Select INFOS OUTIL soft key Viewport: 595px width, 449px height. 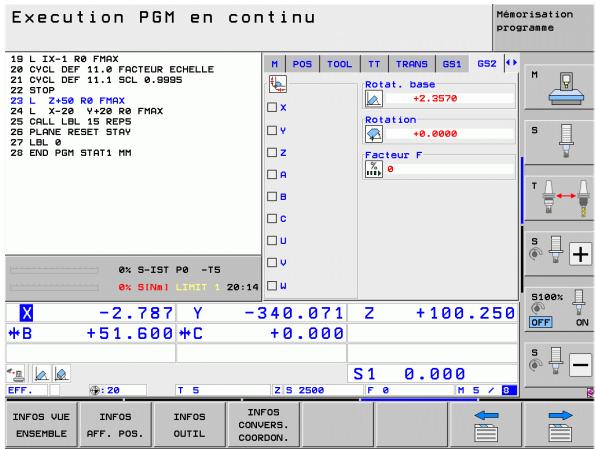[x=189, y=425]
